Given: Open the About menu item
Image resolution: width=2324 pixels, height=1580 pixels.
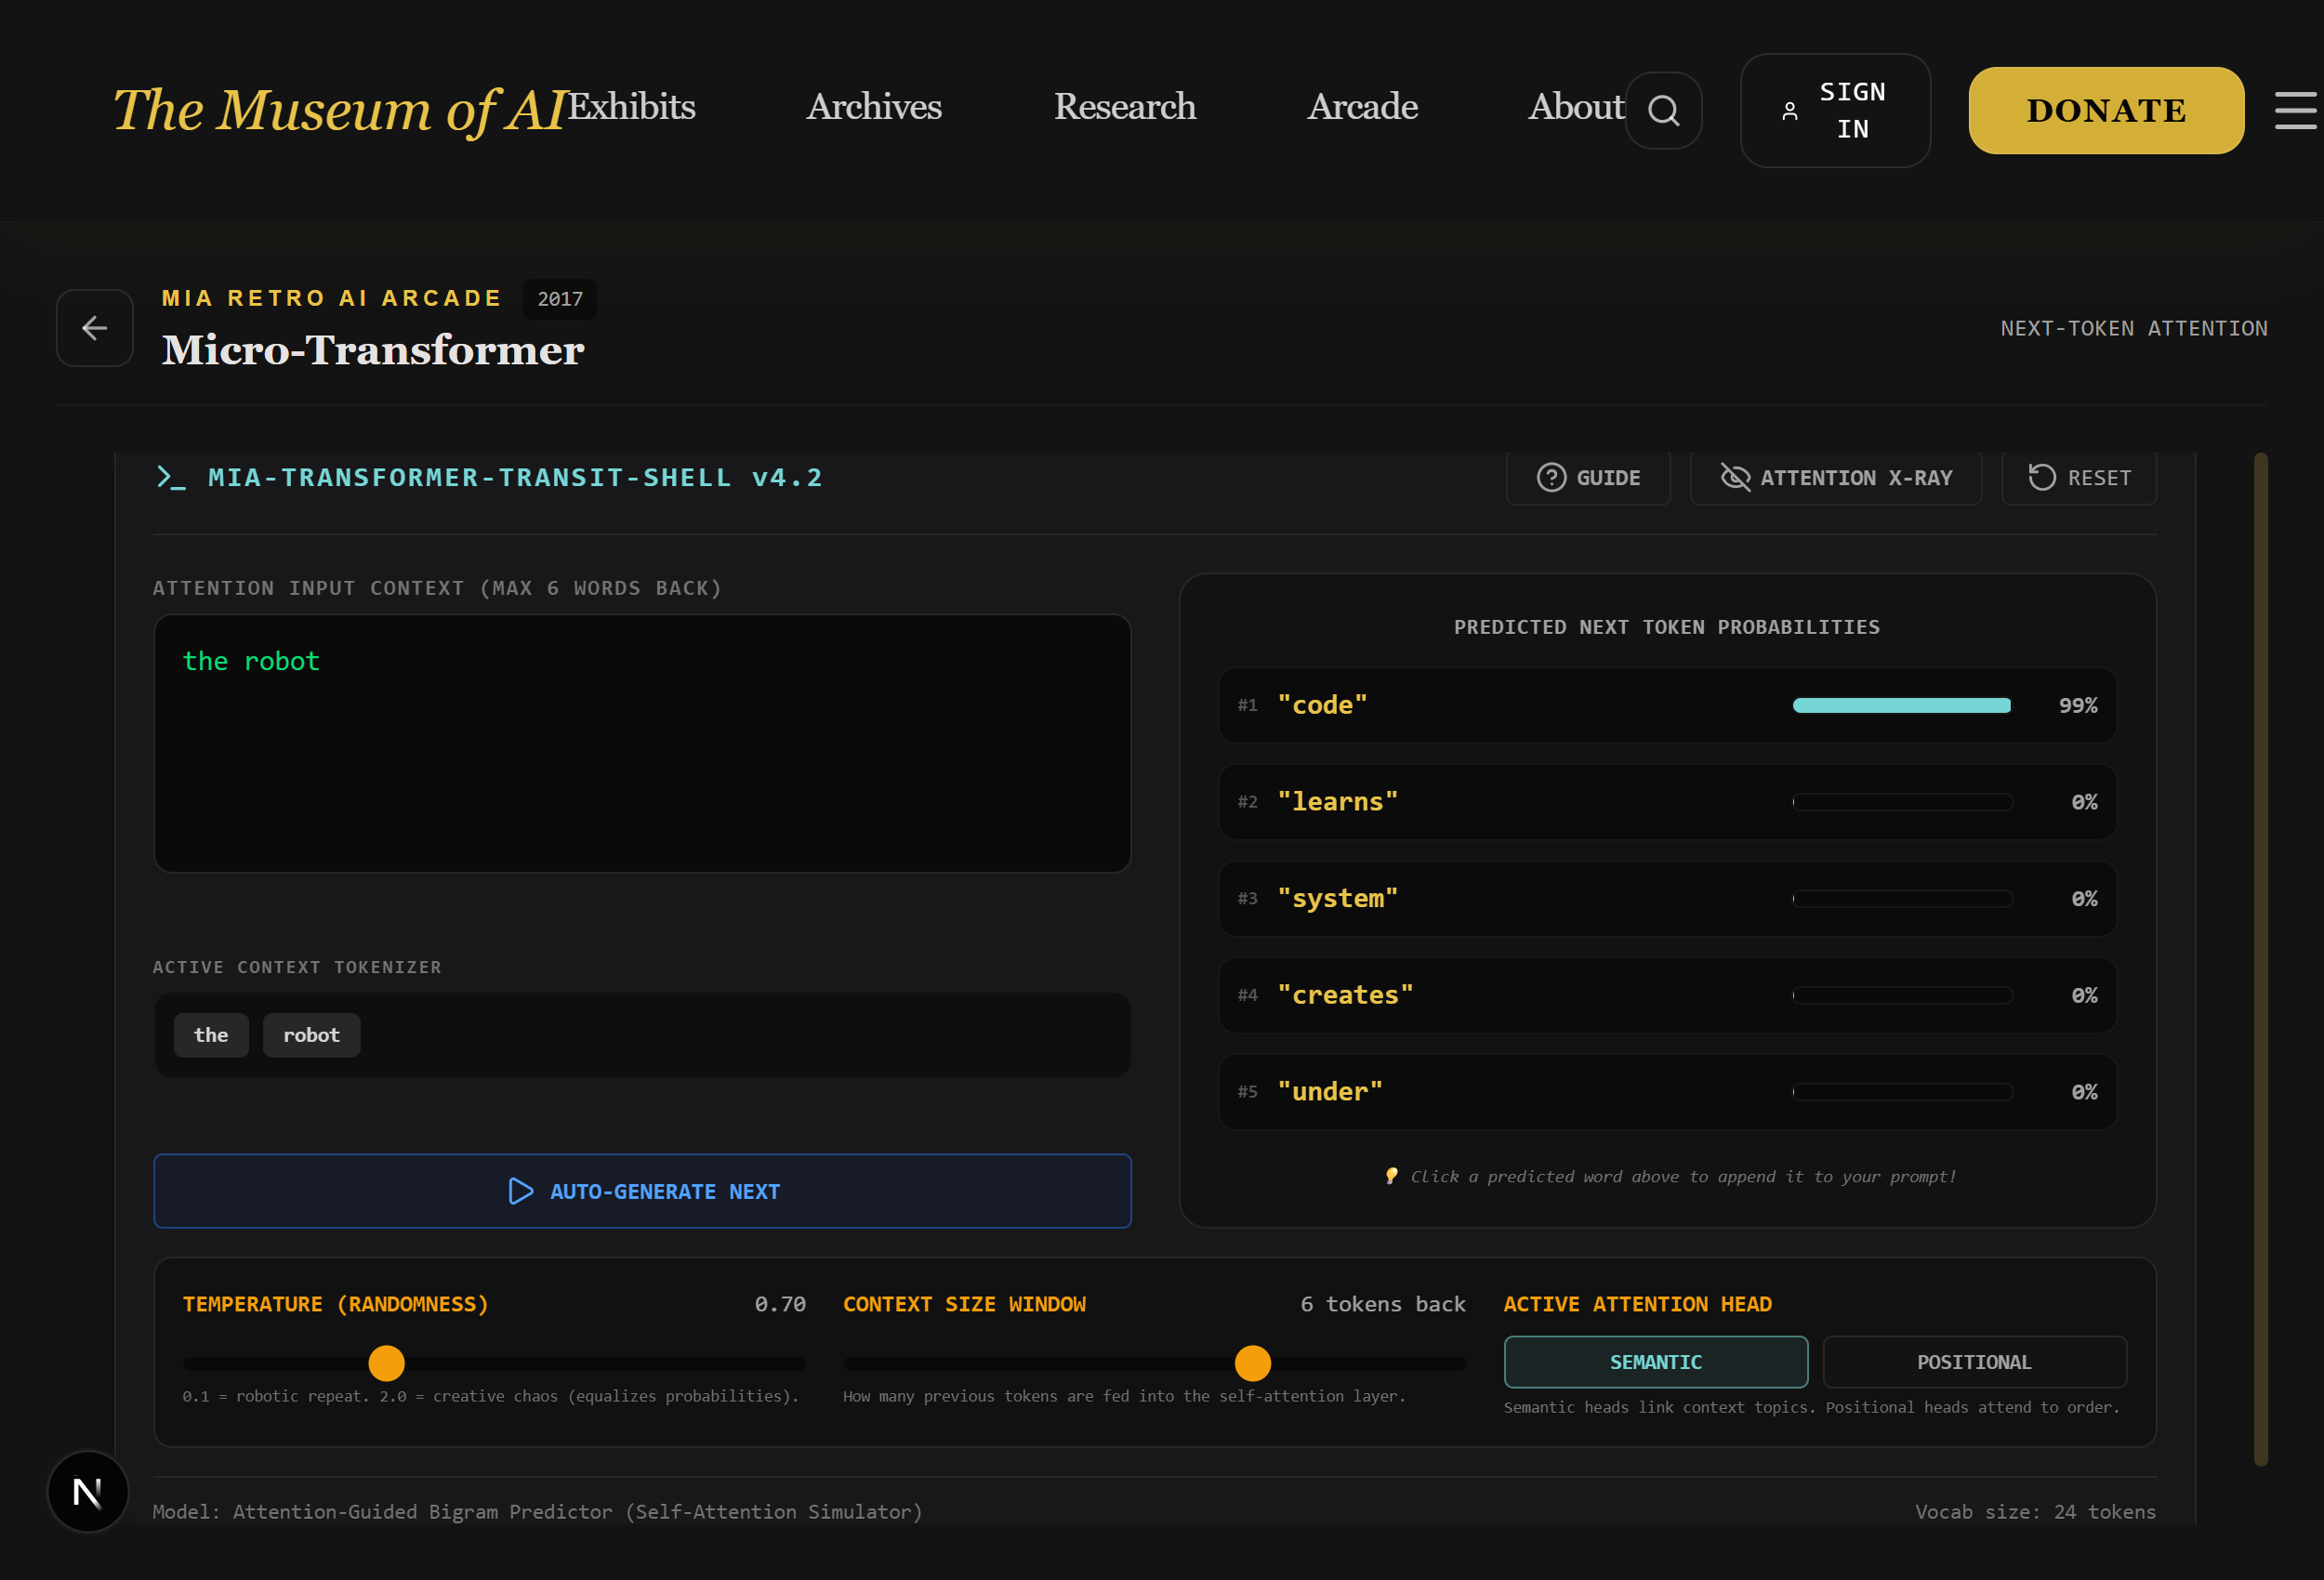Looking at the screenshot, I should pos(1576,106).
